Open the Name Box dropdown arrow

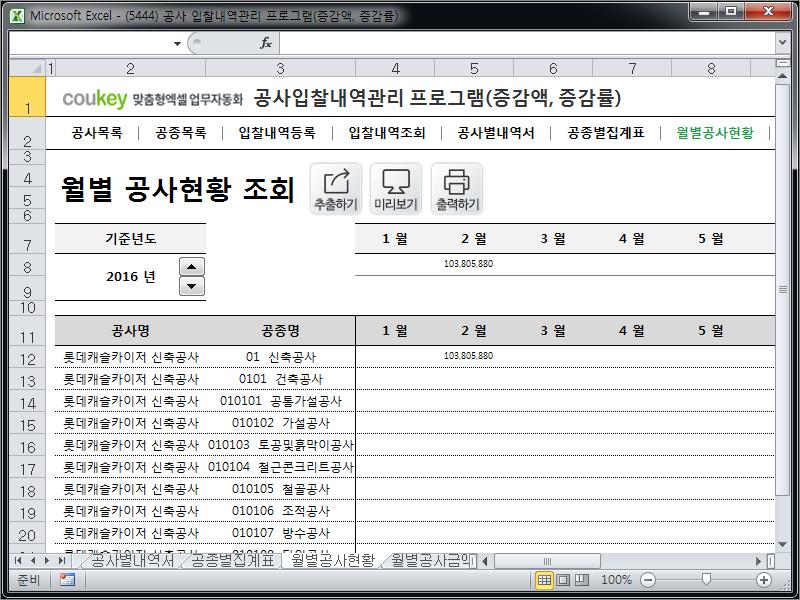[x=177, y=43]
